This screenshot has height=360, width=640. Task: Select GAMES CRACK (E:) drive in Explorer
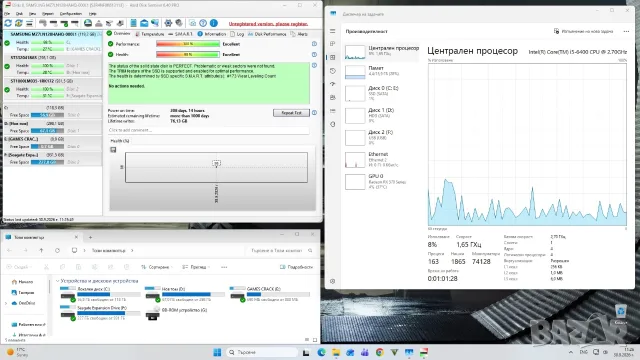[x=269, y=294]
